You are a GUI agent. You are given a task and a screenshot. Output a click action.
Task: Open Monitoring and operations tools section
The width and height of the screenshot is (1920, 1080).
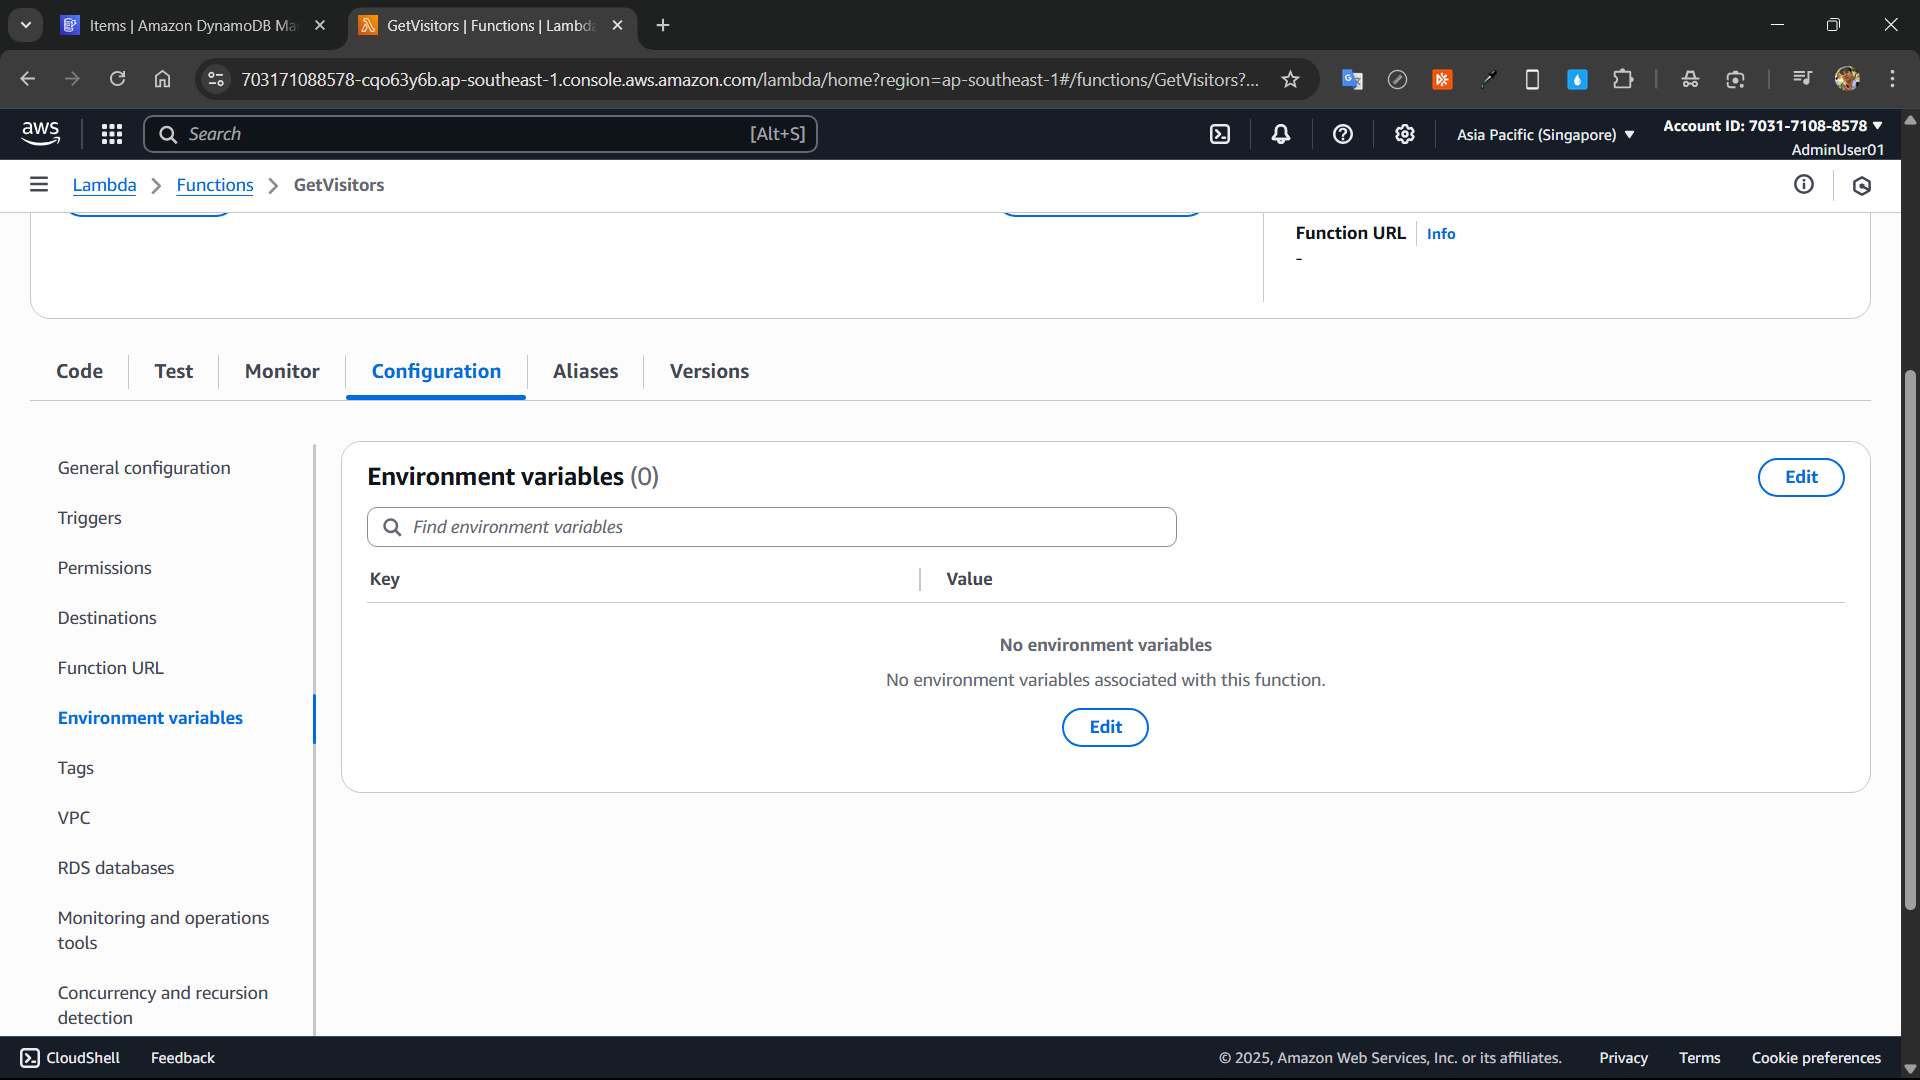click(164, 930)
